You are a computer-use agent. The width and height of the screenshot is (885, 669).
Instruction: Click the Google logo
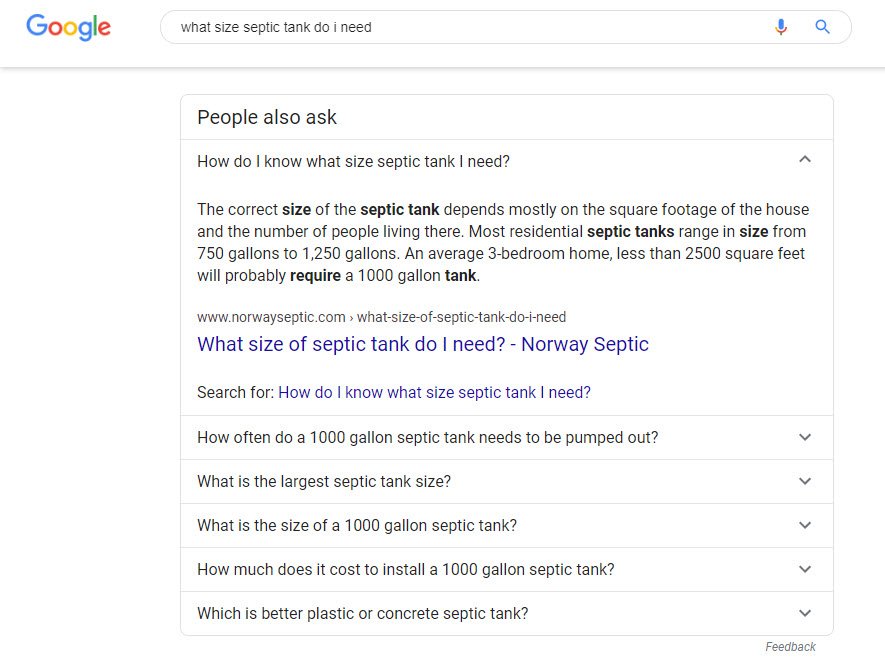pos(68,27)
